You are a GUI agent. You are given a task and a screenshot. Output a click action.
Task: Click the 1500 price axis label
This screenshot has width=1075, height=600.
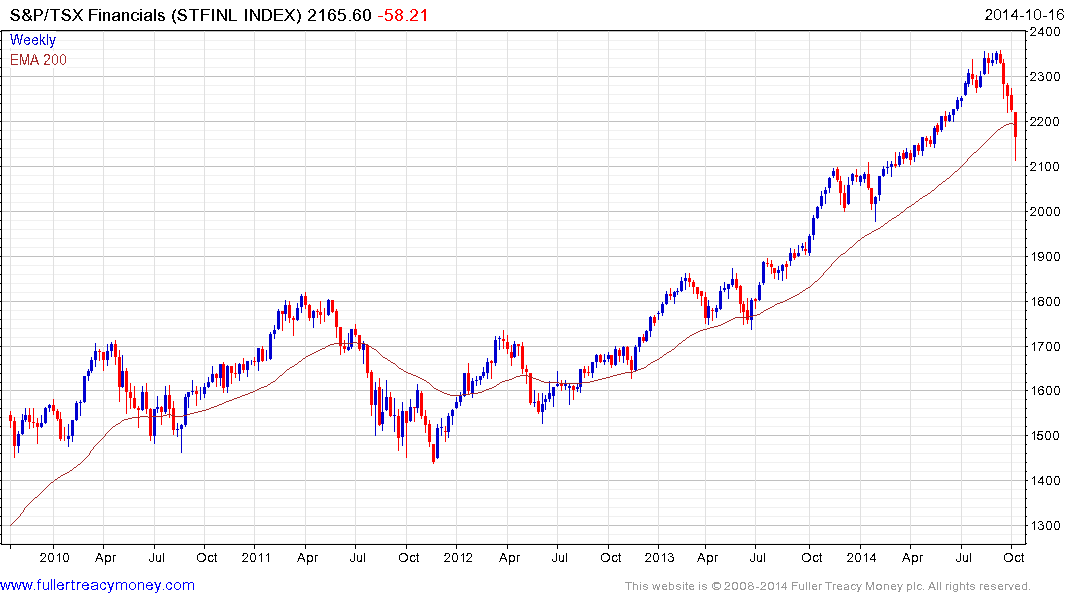point(1045,435)
